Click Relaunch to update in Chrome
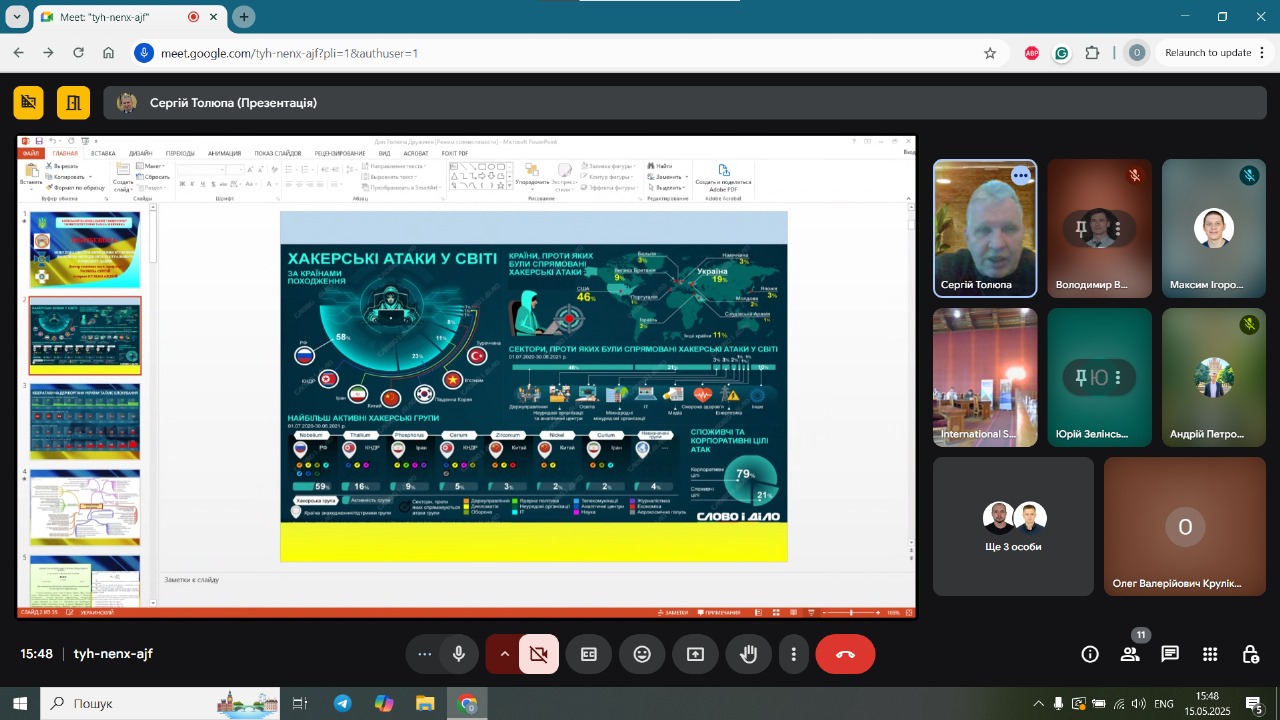This screenshot has height=720, width=1280. click(x=1207, y=53)
